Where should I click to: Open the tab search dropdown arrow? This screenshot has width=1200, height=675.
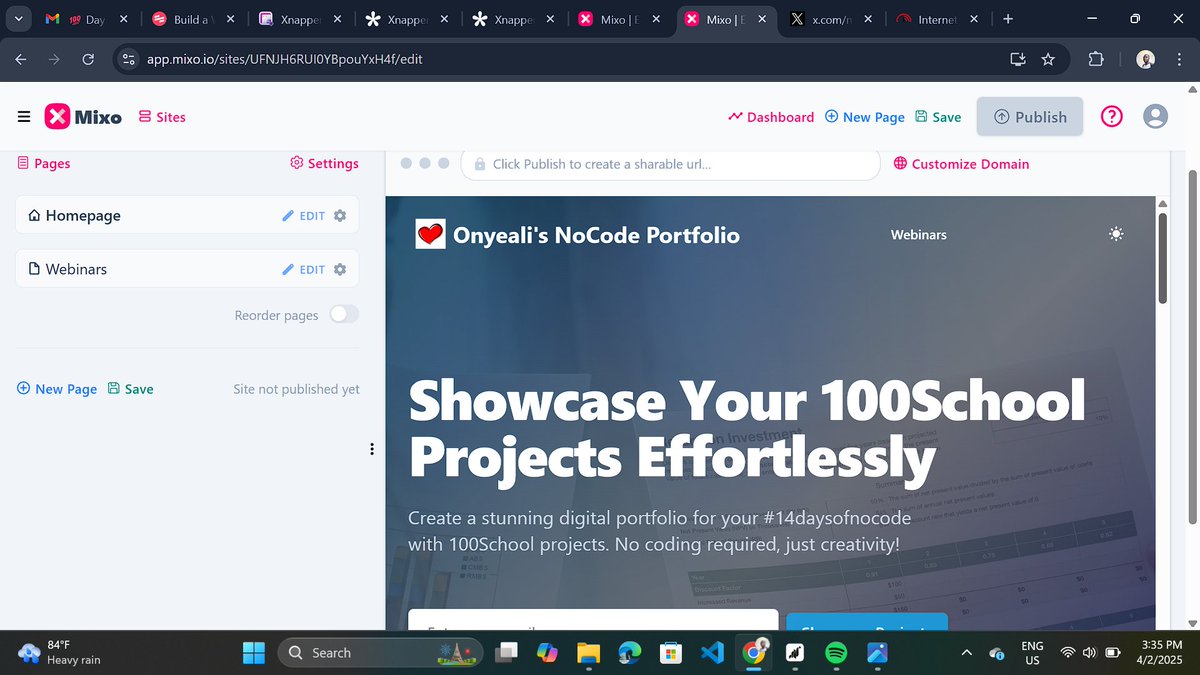point(18,19)
